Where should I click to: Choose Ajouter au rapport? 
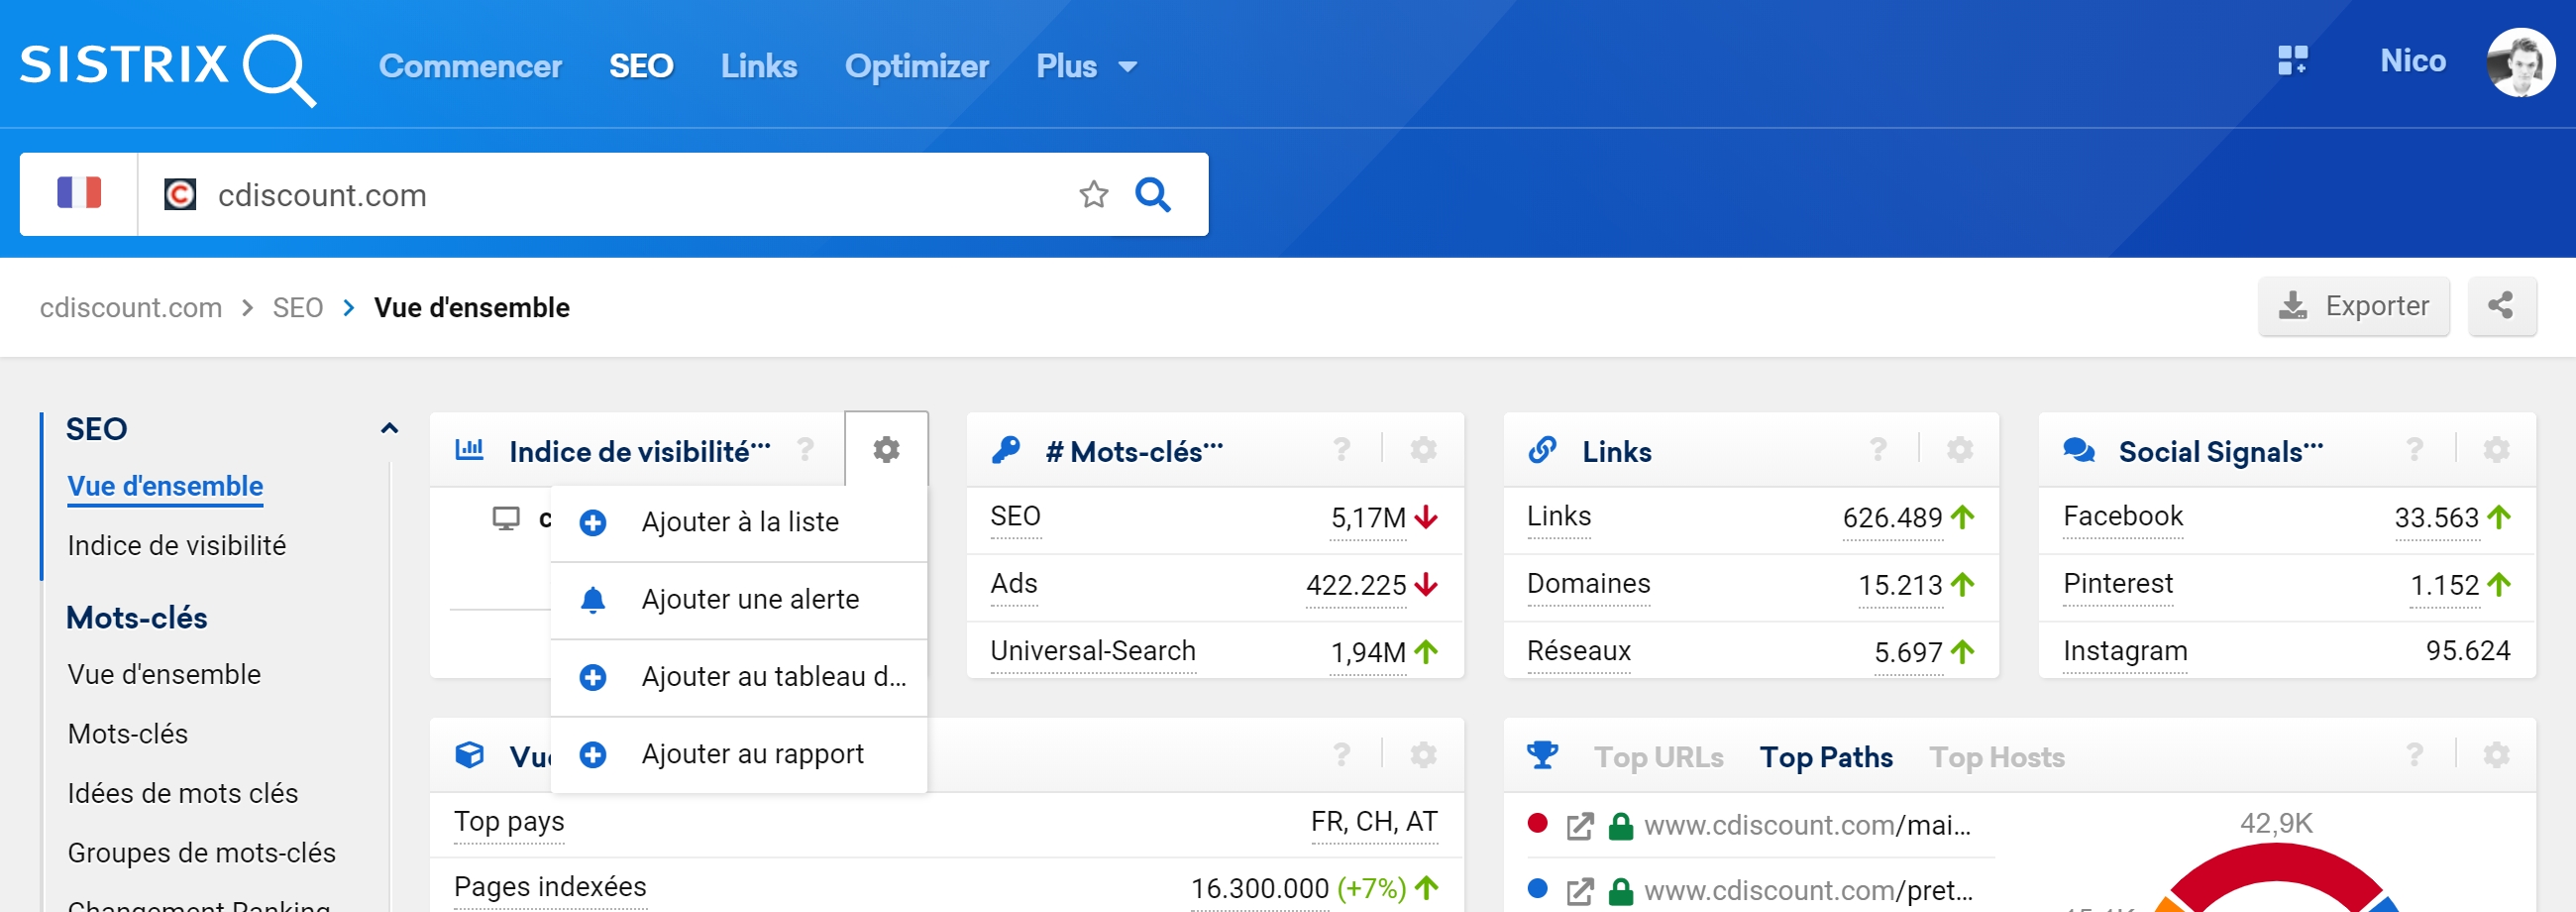point(739,754)
